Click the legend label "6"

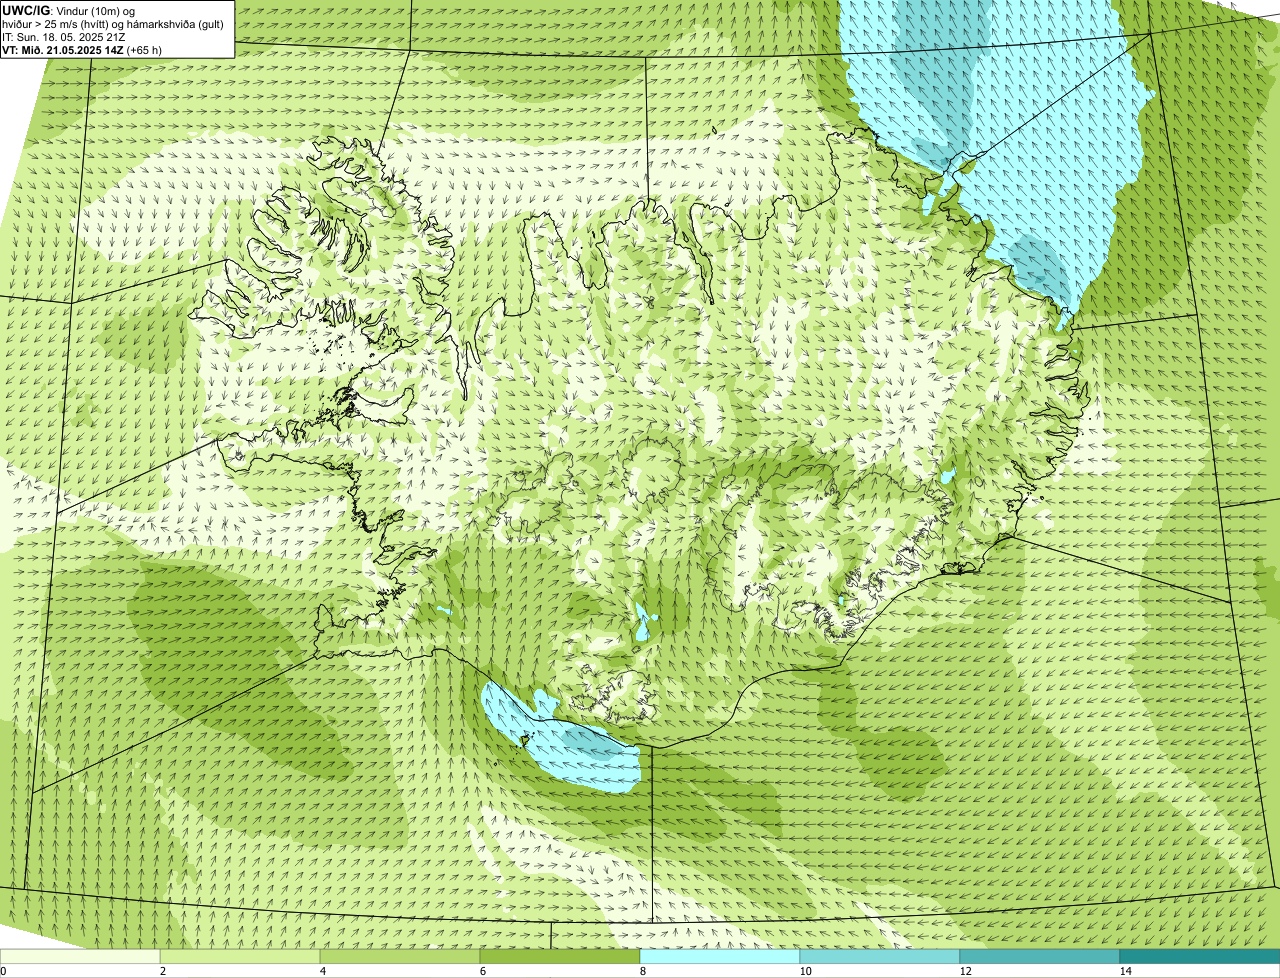[482, 971]
